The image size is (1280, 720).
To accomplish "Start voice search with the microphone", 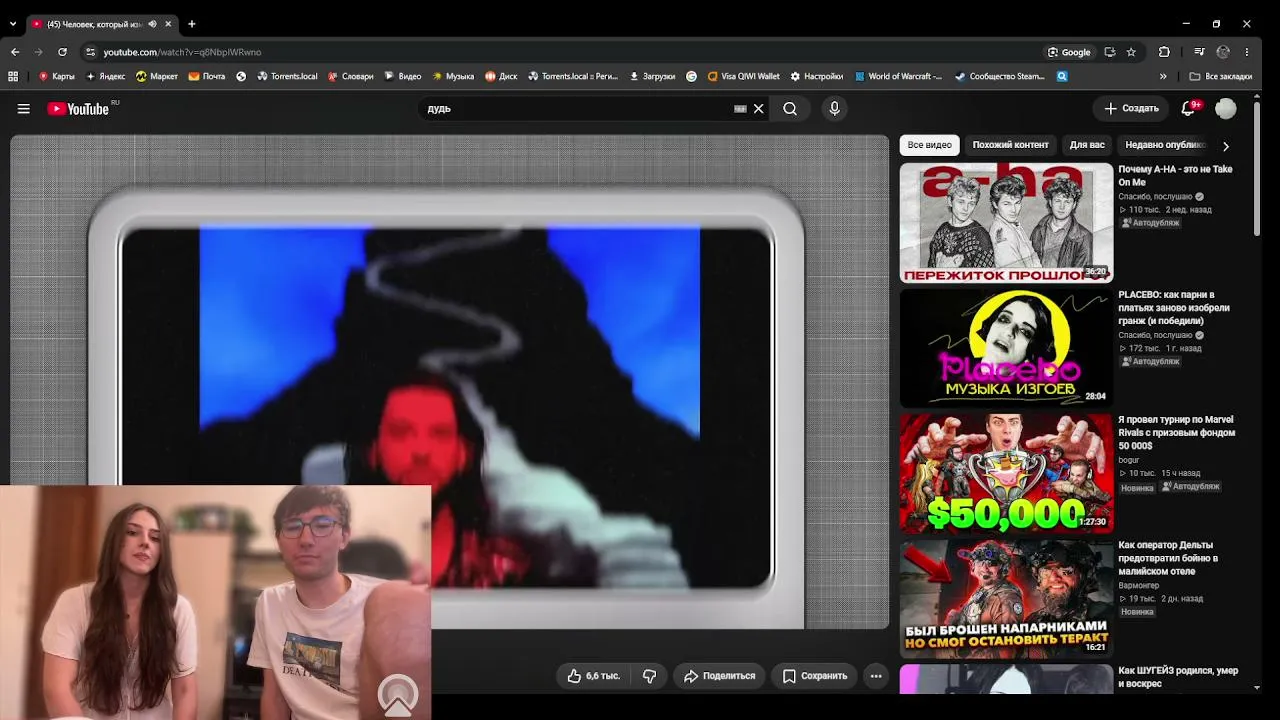I will click(x=835, y=109).
